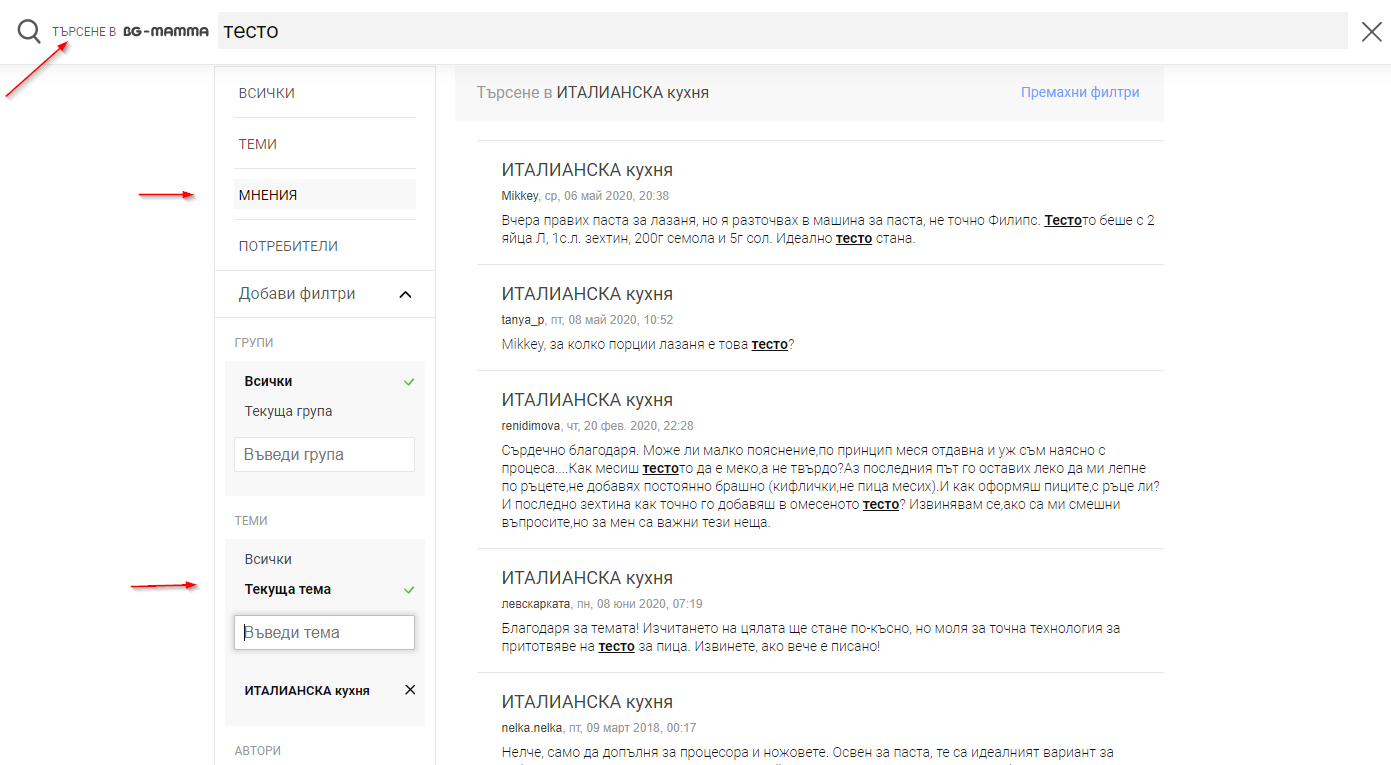1391x765 pixels.
Task: Click the Въведи група input field
Action: pos(324,454)
